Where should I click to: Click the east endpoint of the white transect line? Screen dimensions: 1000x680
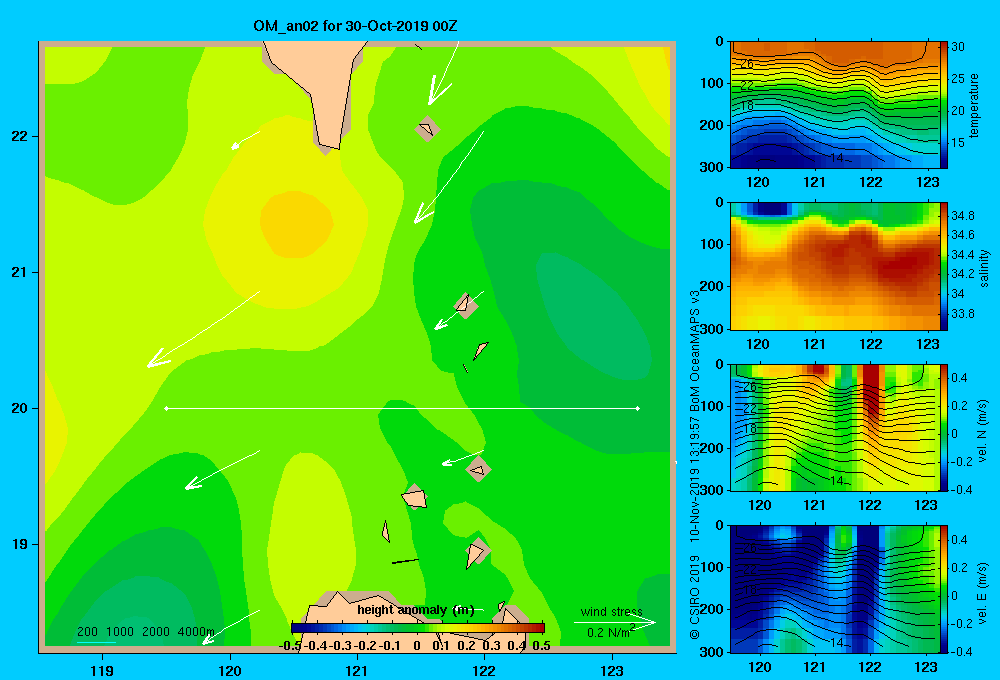(x=638, y=408)
